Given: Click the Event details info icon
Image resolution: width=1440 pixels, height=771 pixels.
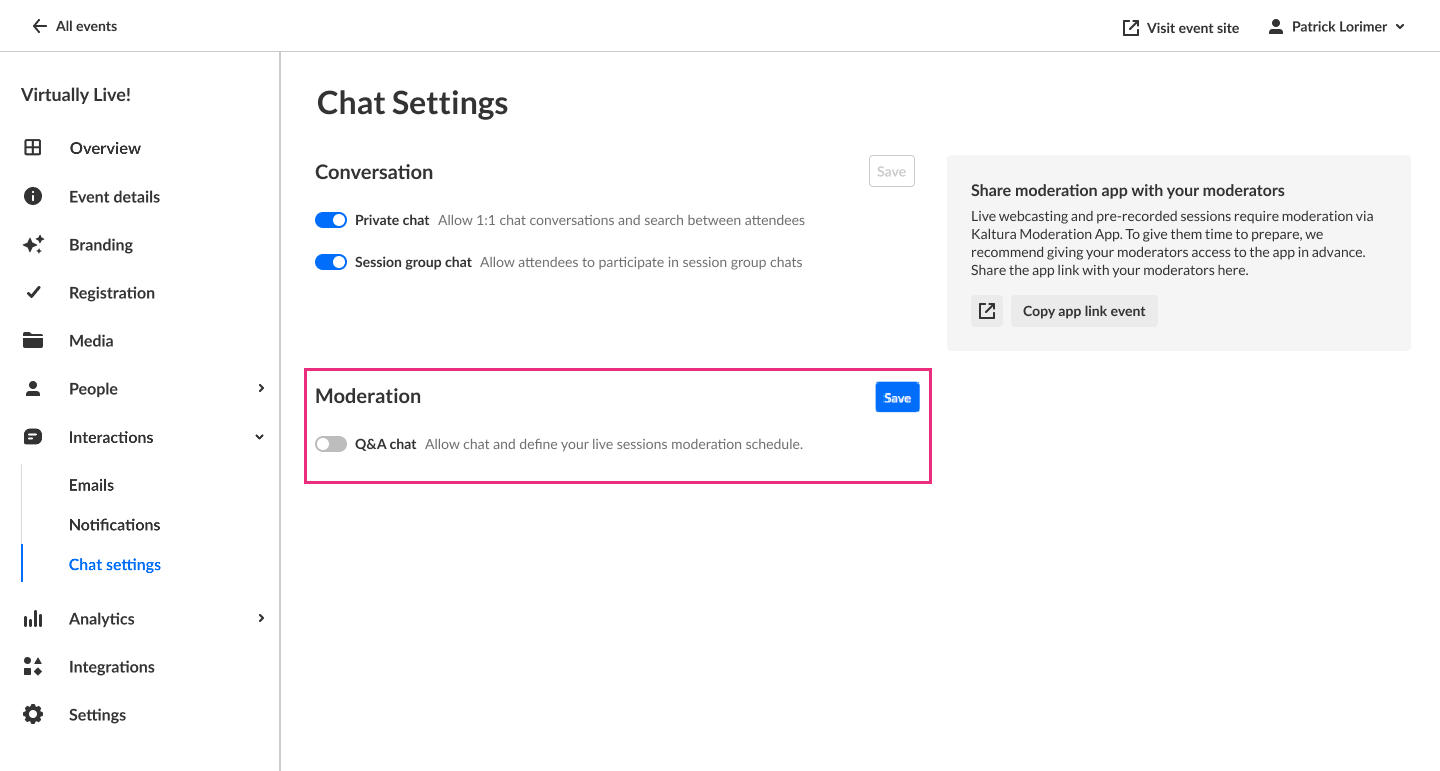Looking at the screenshot, I should tap(33, 196).
